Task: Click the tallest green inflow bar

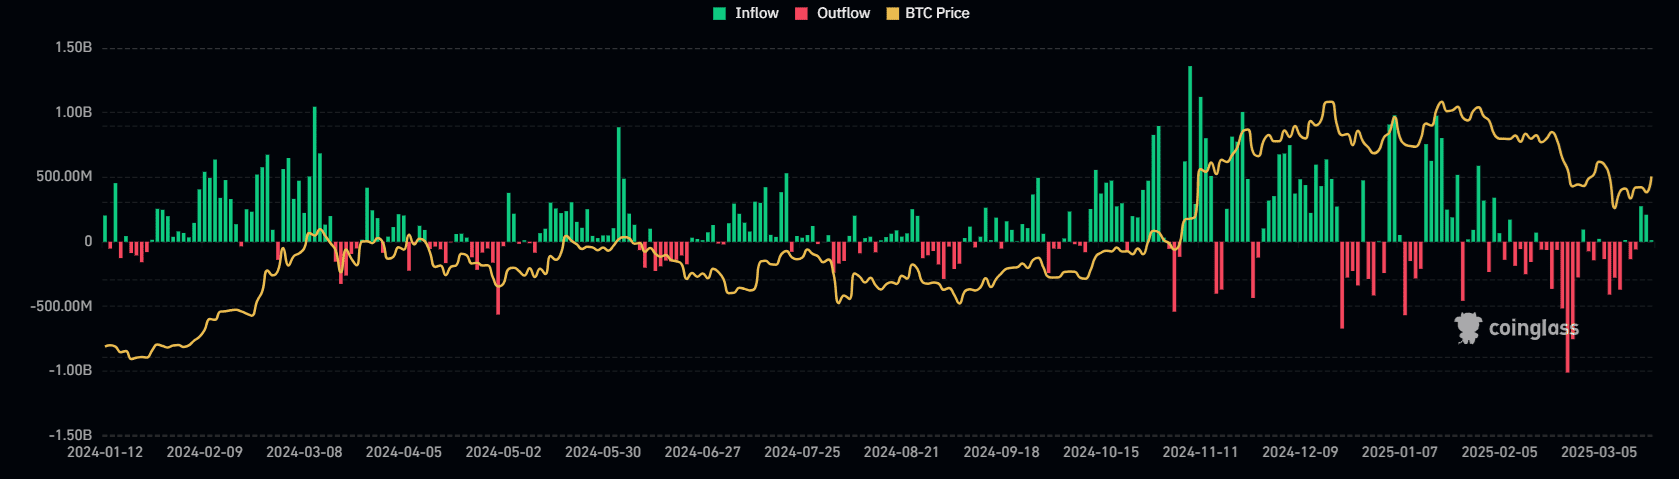Action: tap(1190, 150)
